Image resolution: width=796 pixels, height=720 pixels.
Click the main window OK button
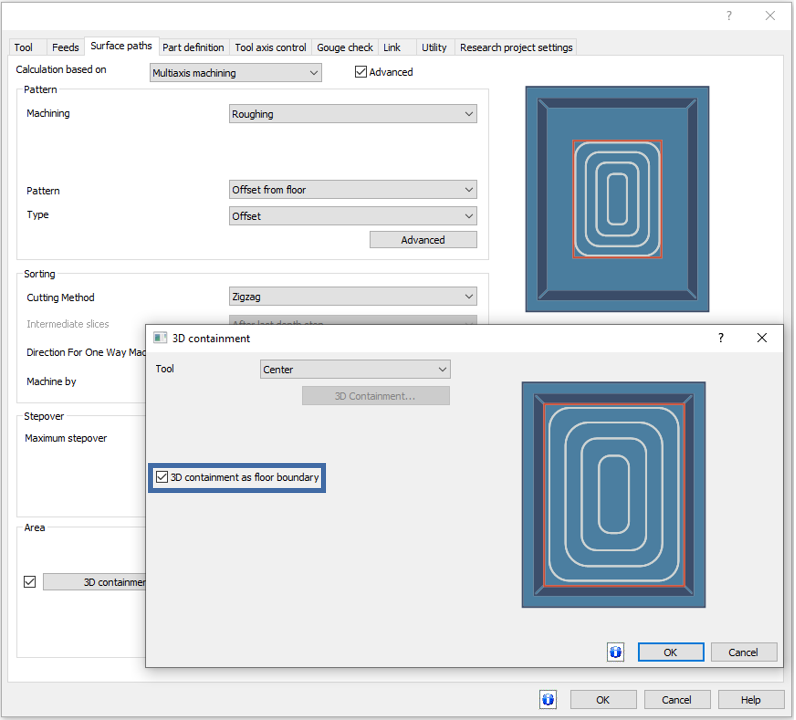coord(603,700)
